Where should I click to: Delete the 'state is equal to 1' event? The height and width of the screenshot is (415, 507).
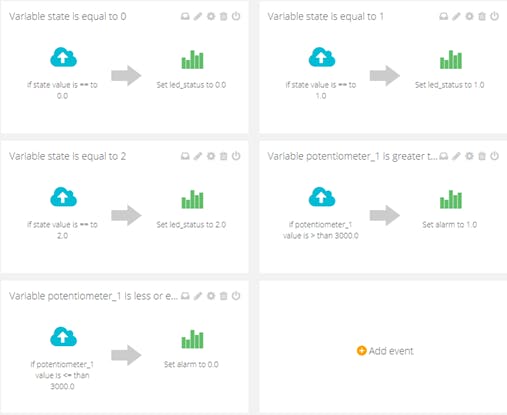tap(482, 16)
